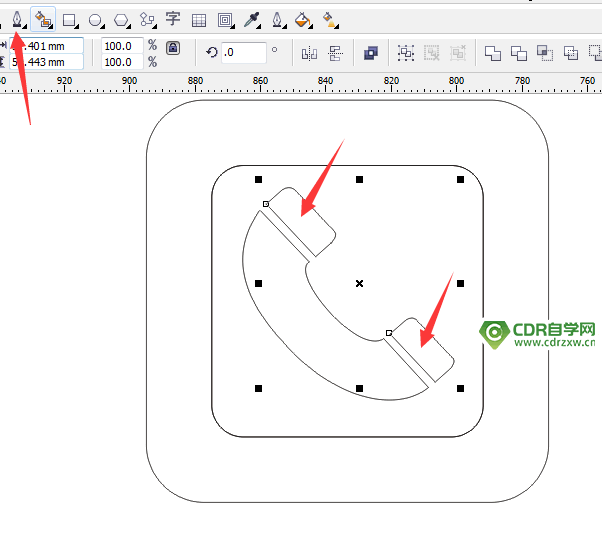This screenshot has width=602, height=541.
Task: Click ruler mark 800
Action: click(x=456, y=81)
